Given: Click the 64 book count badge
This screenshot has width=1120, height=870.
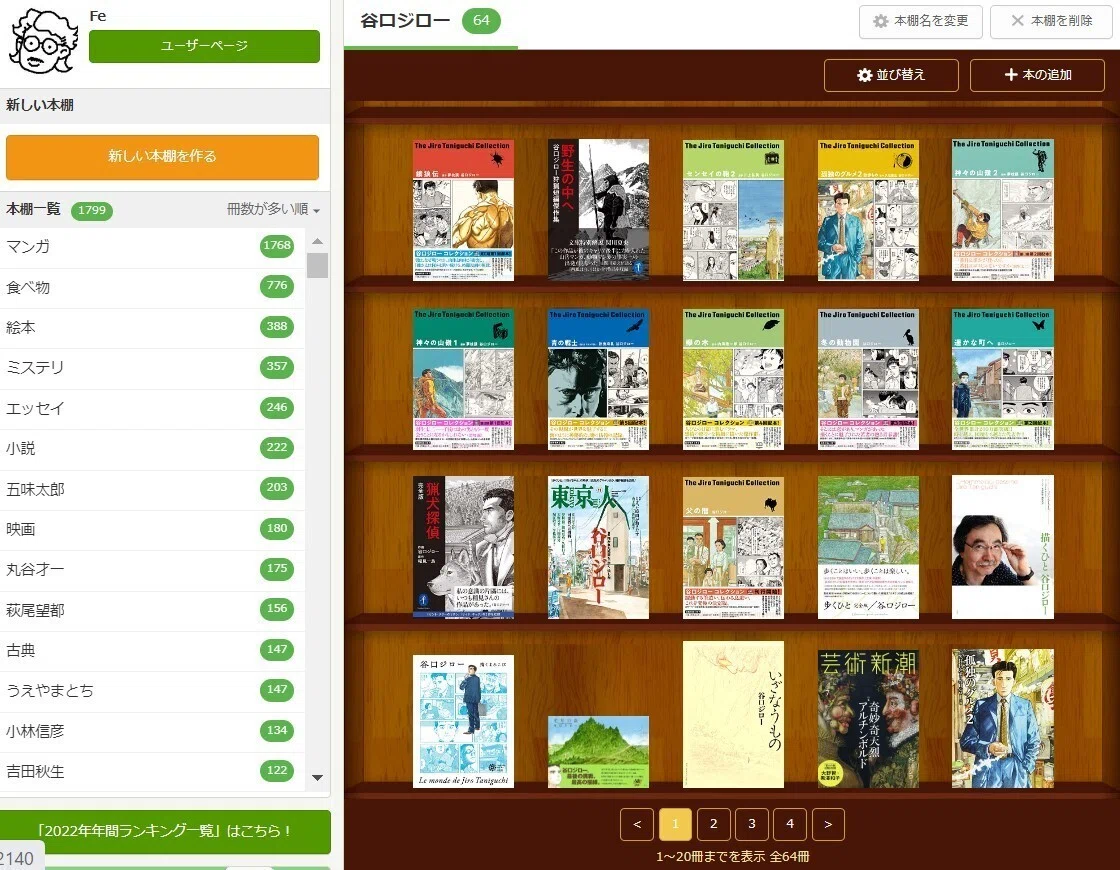Looking at the screenshot, I should click(481, 21).
